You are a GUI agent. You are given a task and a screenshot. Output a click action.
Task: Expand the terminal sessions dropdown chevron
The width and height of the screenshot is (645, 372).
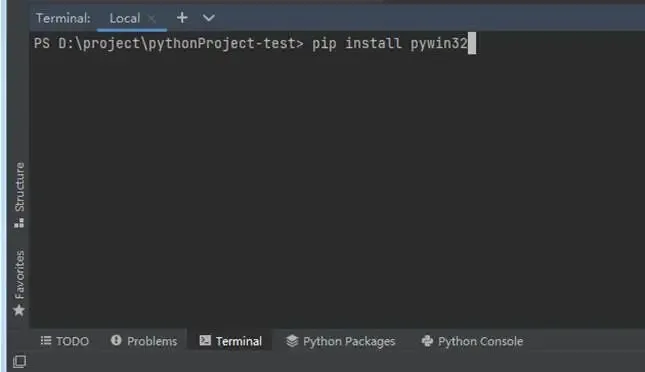pyautogui.click(x=209, y=18)
